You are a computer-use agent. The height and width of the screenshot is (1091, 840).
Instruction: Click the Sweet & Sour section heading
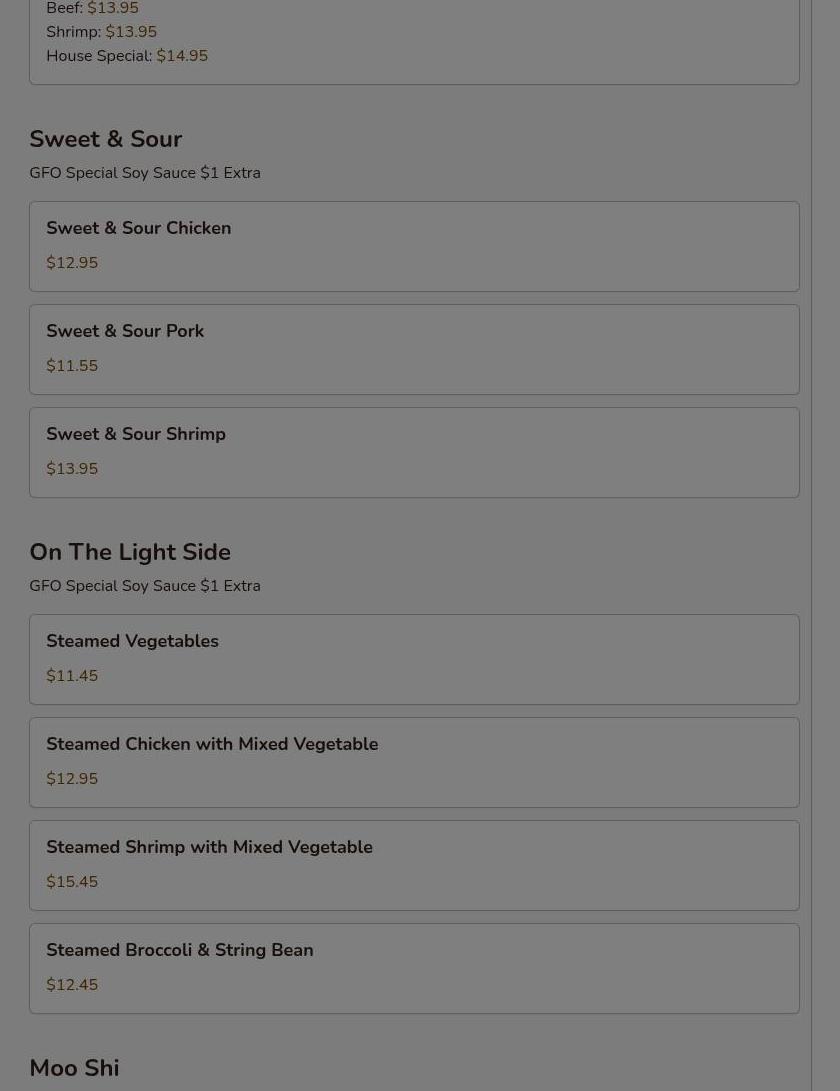click(x=106, y=139)
